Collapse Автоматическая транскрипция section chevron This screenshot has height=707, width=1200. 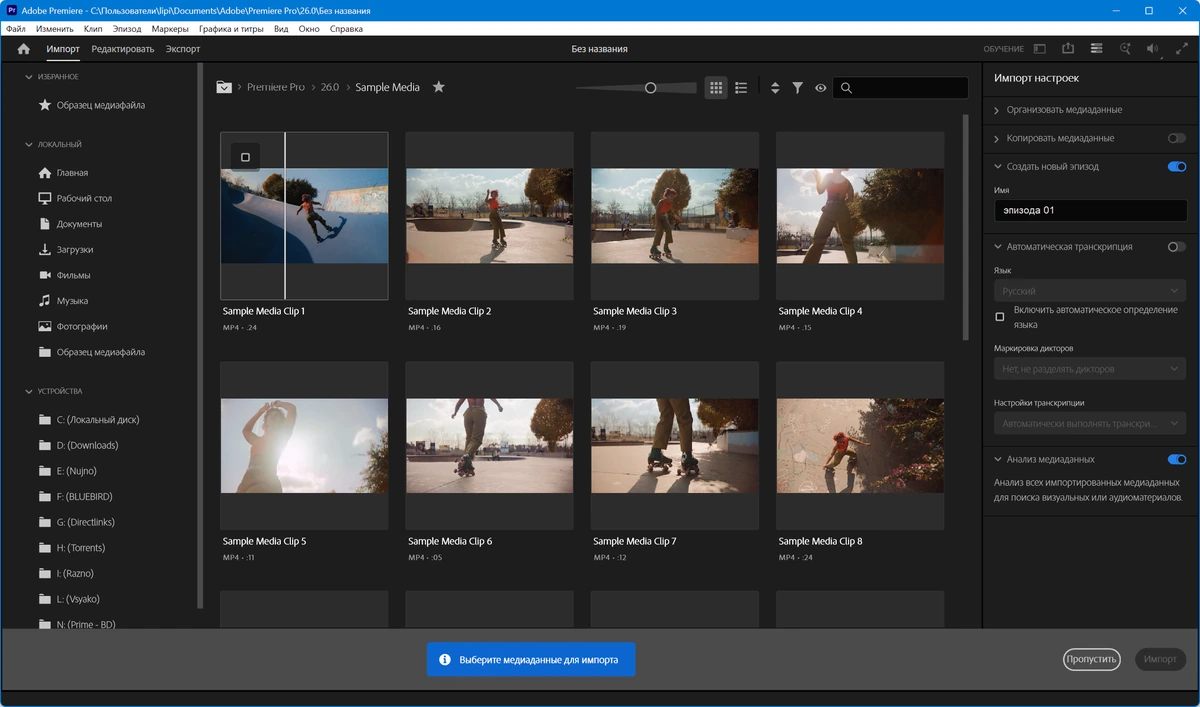(x=997, y=247)
